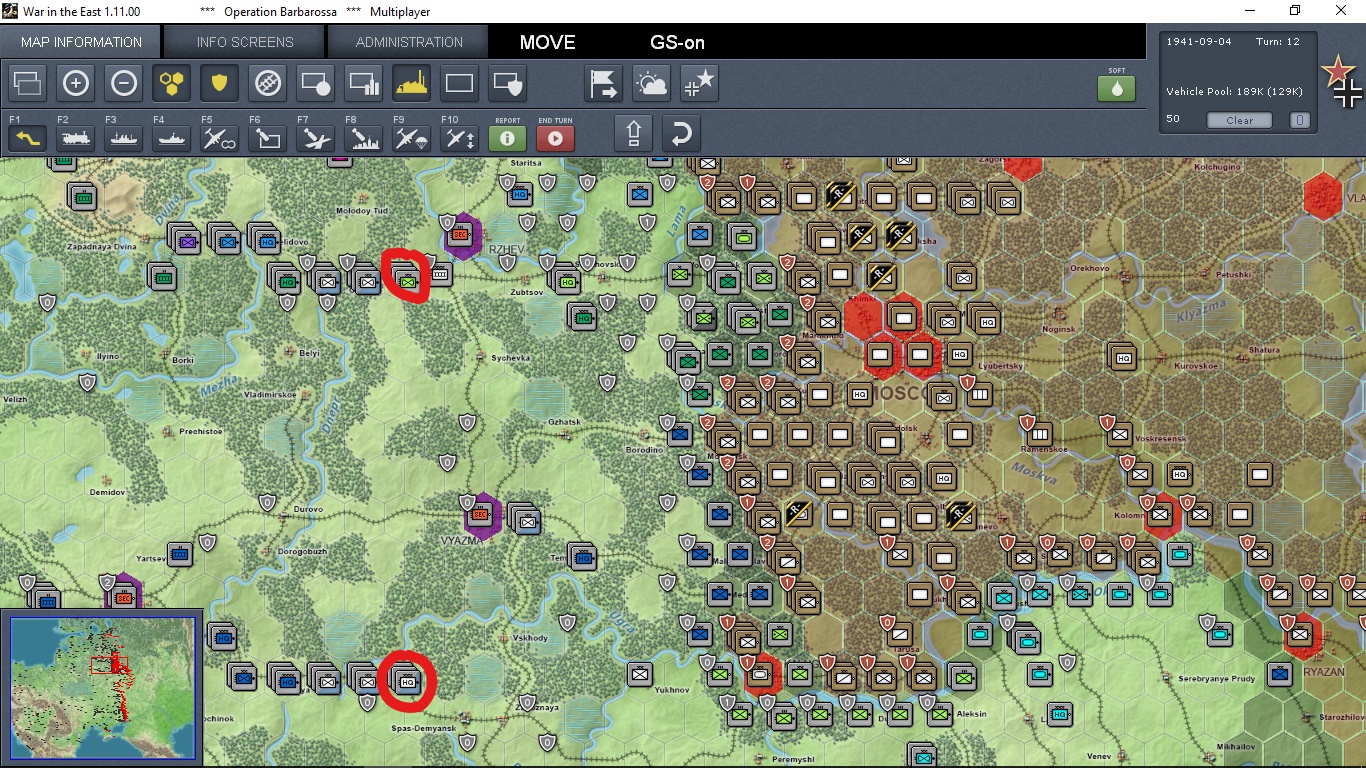Select F1 move mode
This screenshot has height=768, width=1366.
coord(27,138)
